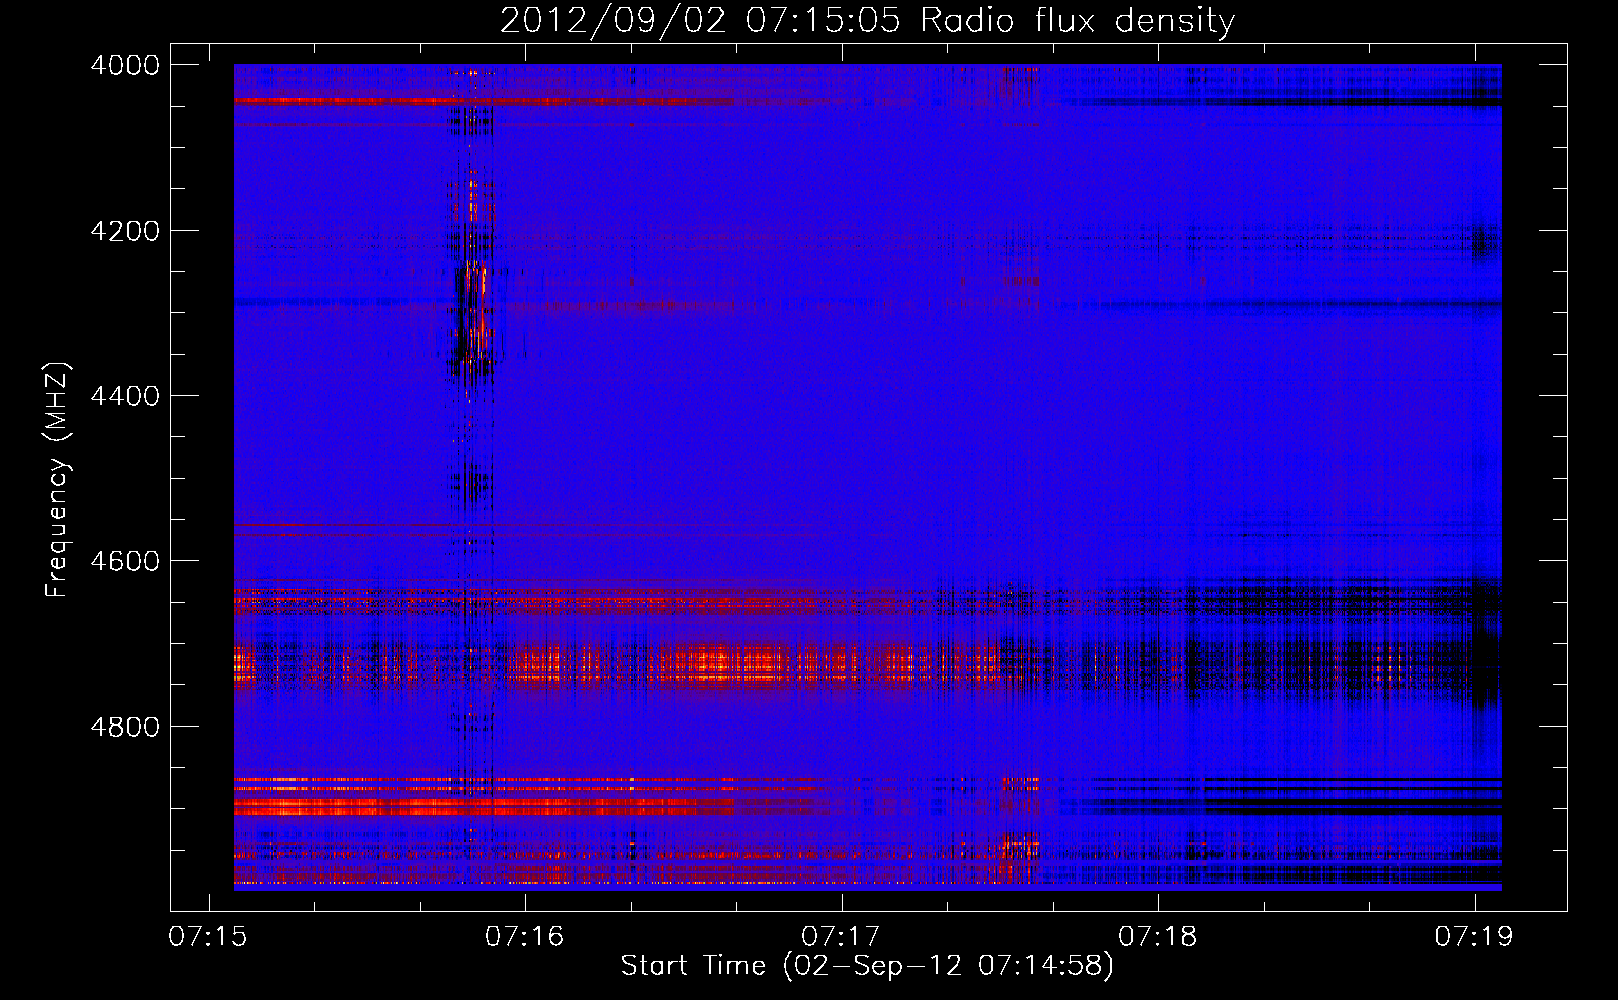Select the 4600 frequency tick label

(x=125, y=561)
